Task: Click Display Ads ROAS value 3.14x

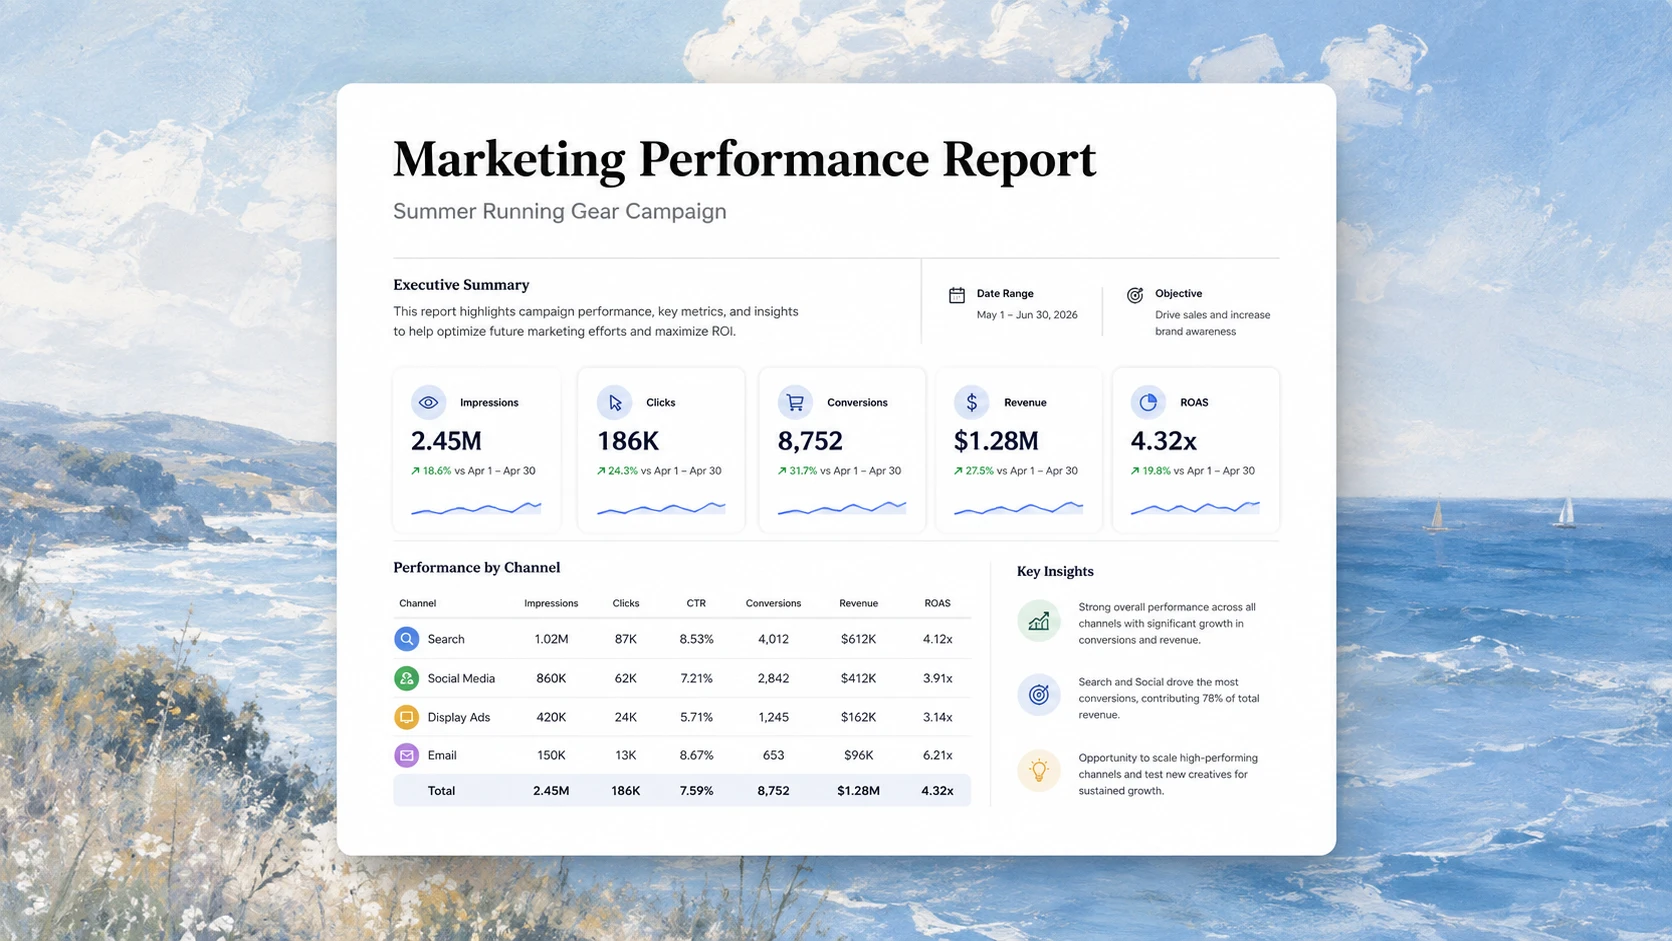Action: (x=937, y=717)
